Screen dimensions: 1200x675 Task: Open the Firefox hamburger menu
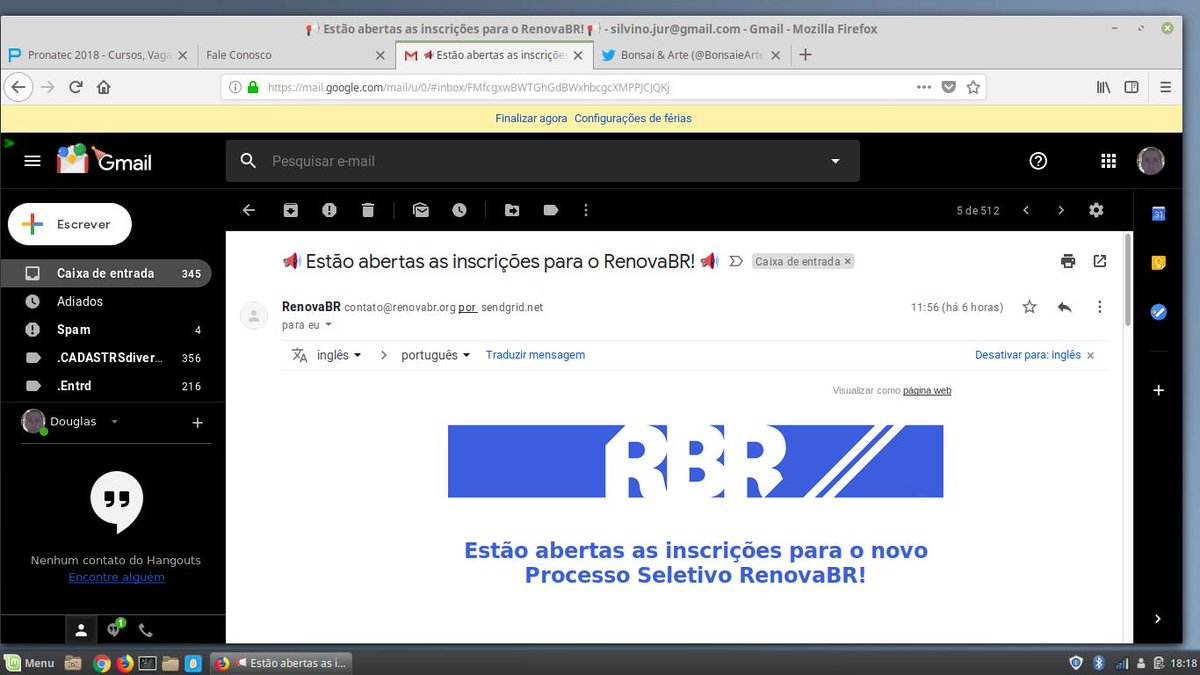coord(1166,87)
